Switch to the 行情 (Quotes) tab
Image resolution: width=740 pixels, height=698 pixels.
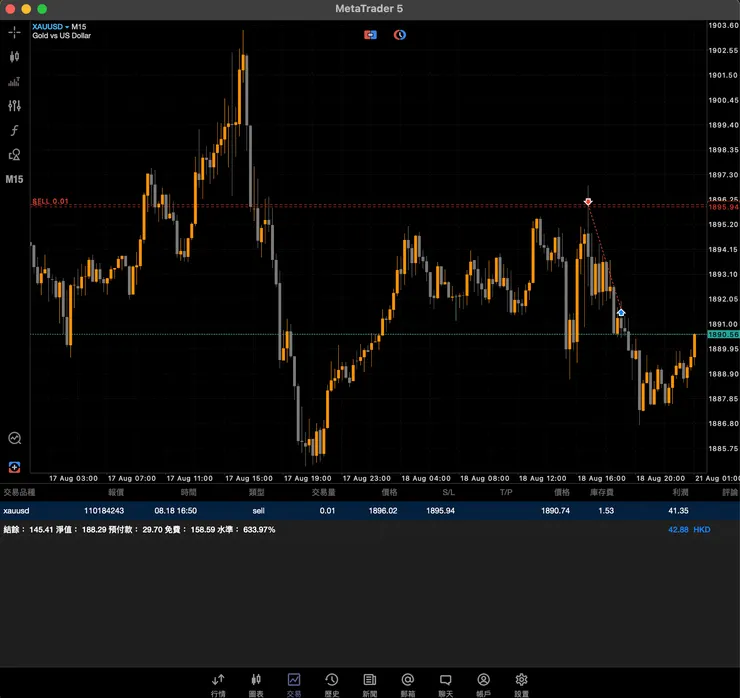pyautogui.click(x=218, y=684)
